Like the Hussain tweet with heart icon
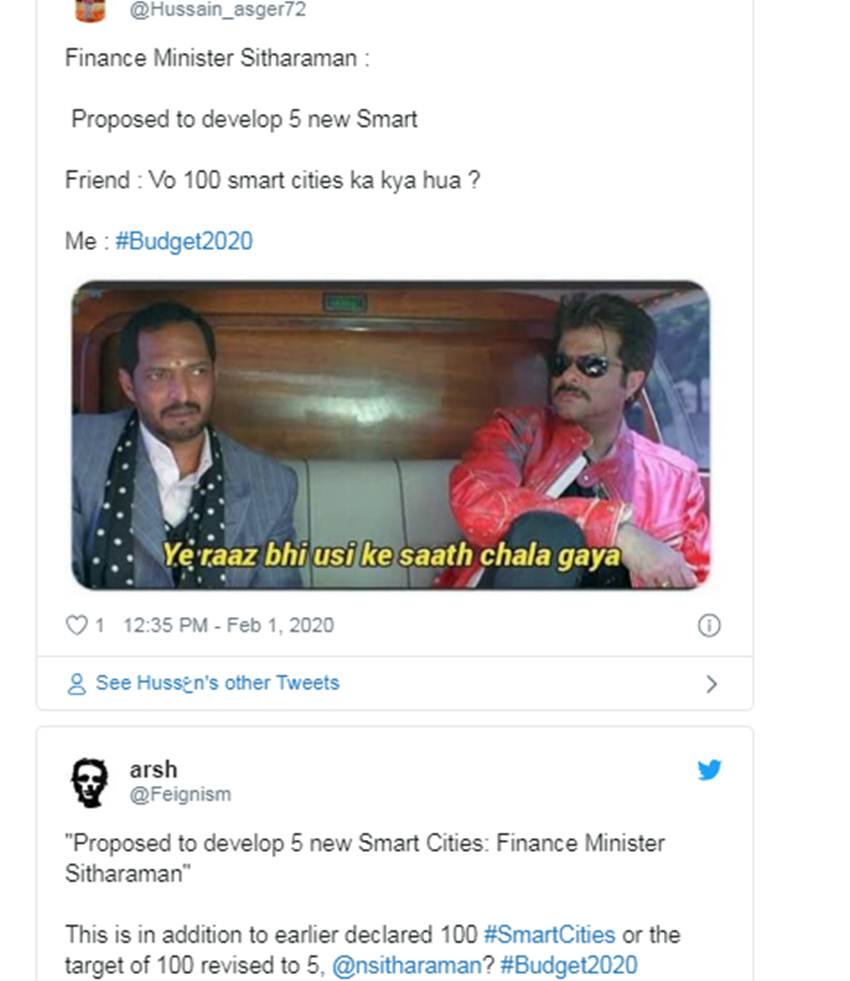Image resolution: width=850 pixels, height=981 pixels. tap(76, 625)
